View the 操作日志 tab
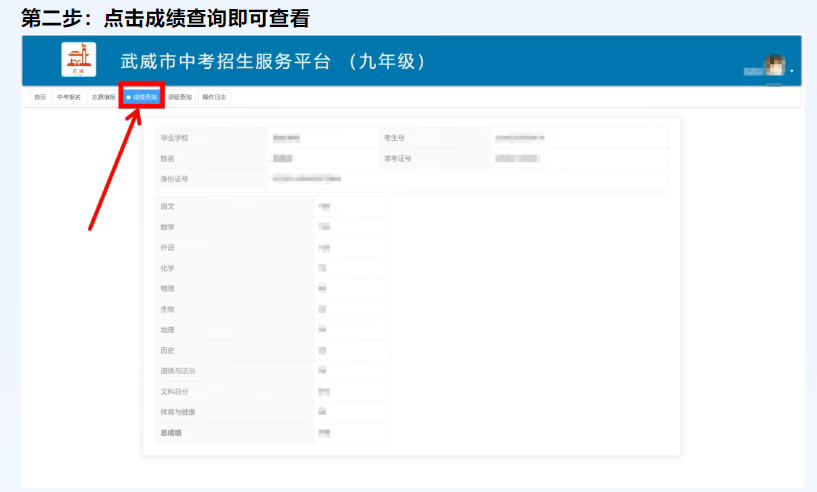Viewport: 817px width, 492px height. pos(214,97)
